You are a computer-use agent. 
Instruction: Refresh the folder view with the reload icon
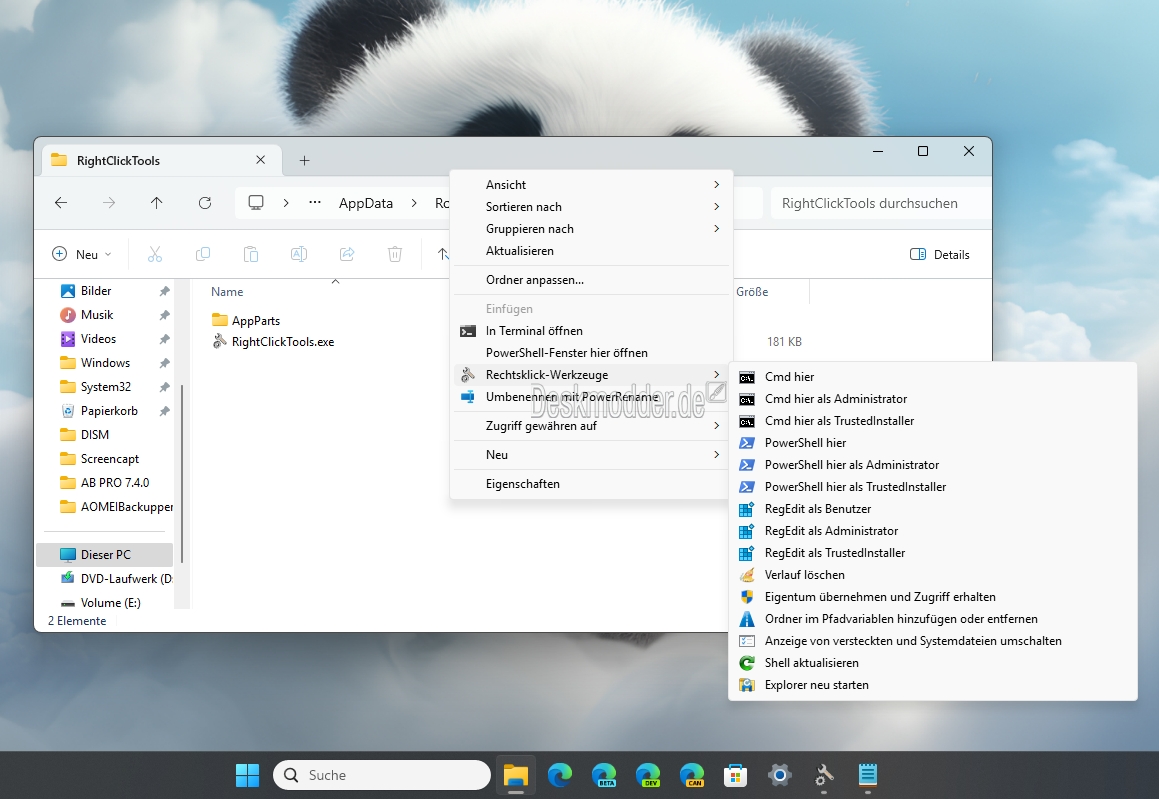[x=205, y=203]
